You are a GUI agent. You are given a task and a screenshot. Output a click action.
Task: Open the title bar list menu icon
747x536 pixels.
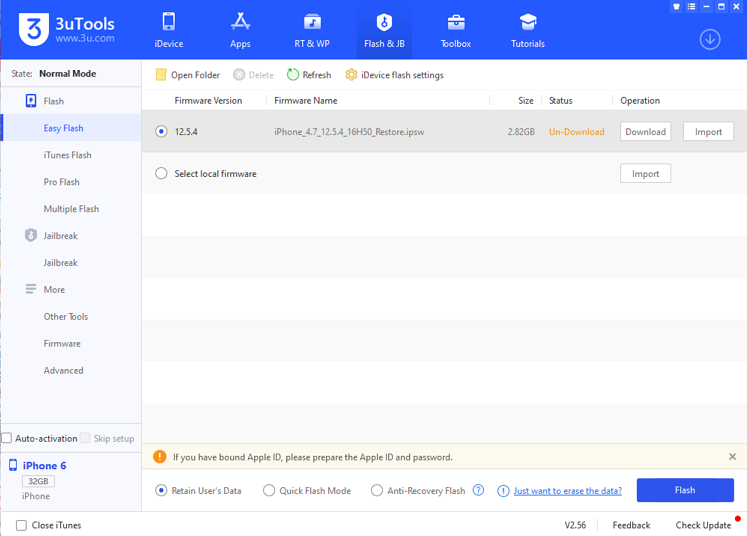[x=691, y=7]
